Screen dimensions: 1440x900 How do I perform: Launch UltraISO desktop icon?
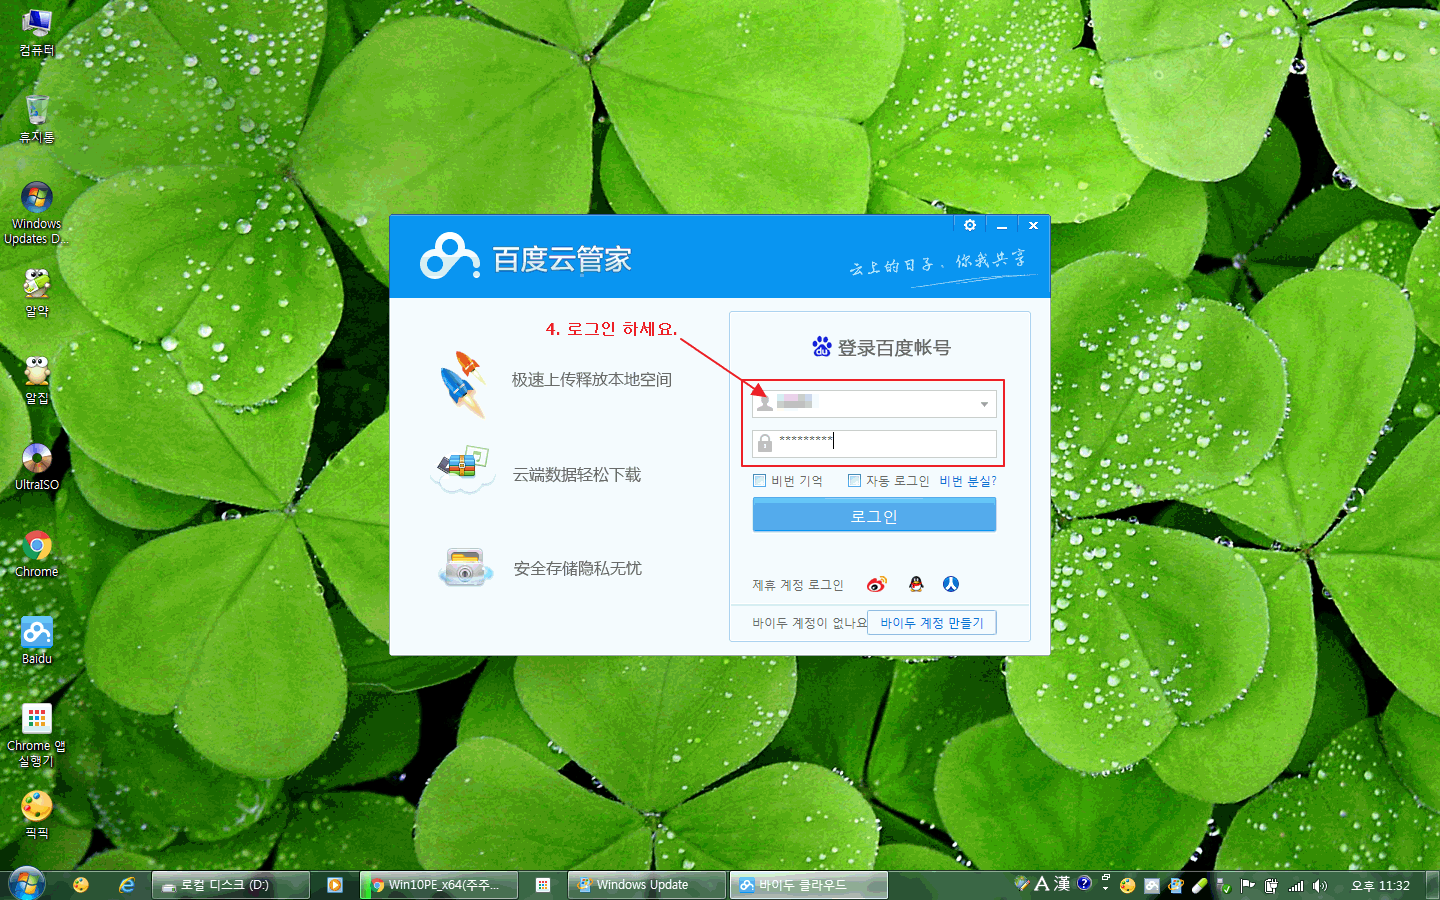[37, 467]
